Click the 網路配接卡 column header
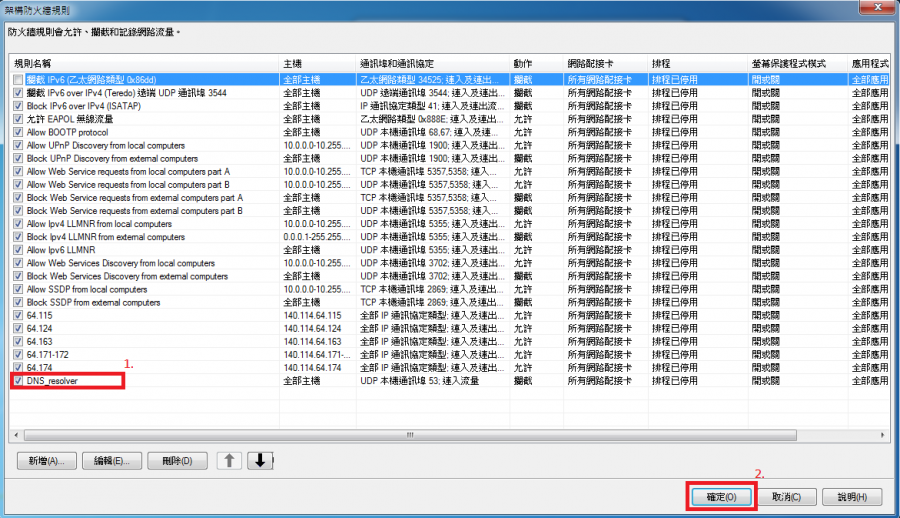Screen dimensions: 900x518 (x=604, y=63)
